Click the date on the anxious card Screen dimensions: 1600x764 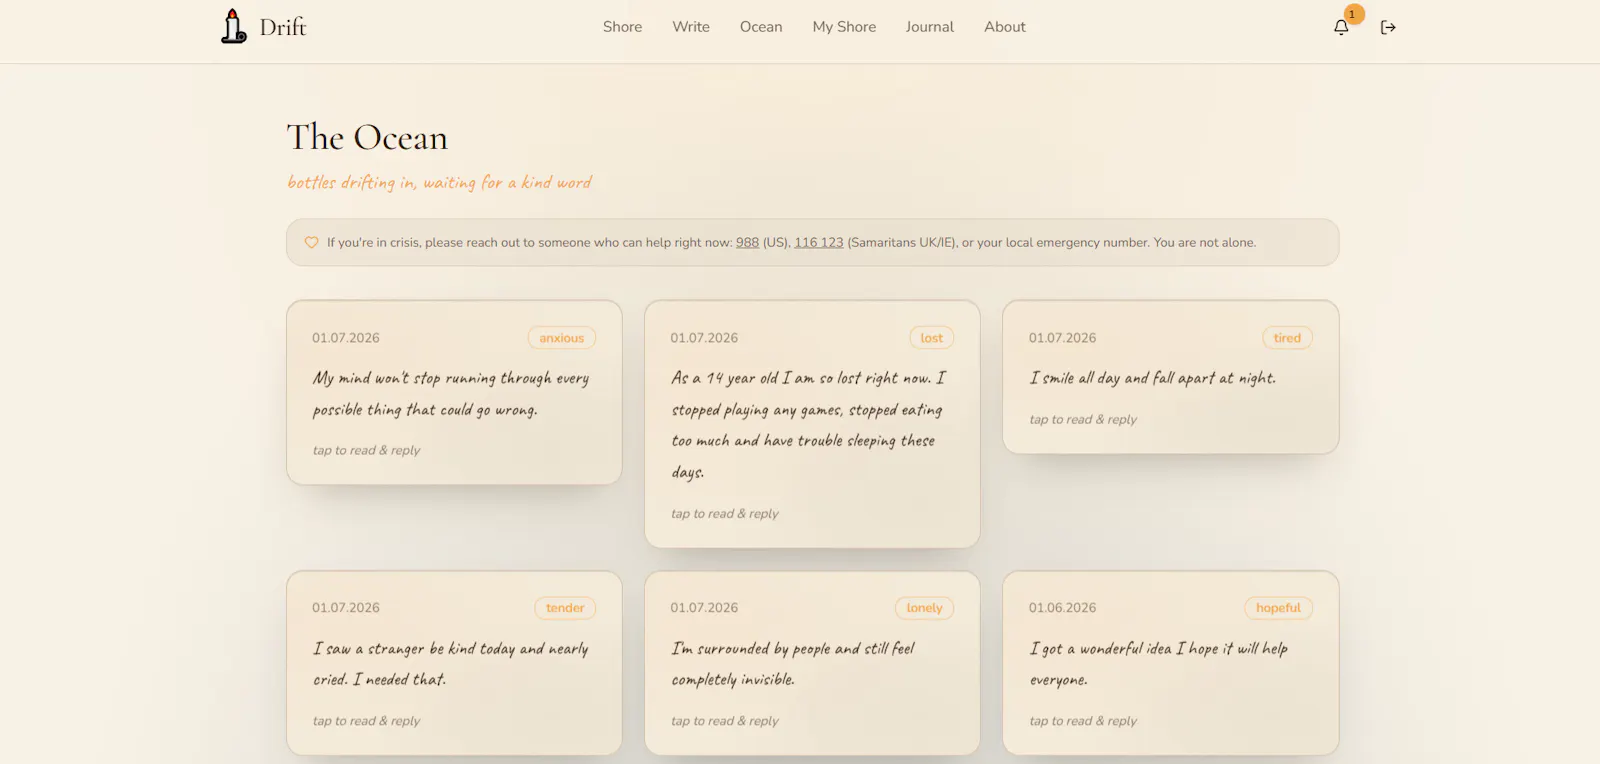coord(346,338)
